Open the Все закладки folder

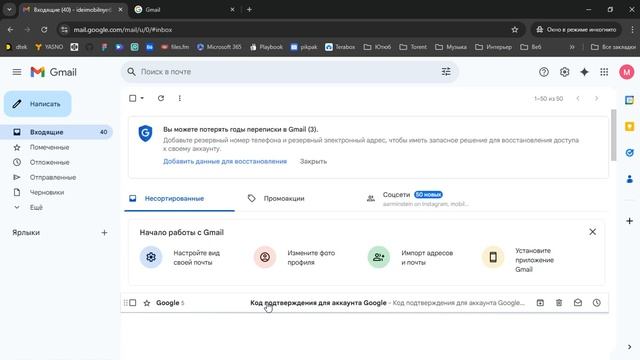pyautogui.click(x=613, y=47)
